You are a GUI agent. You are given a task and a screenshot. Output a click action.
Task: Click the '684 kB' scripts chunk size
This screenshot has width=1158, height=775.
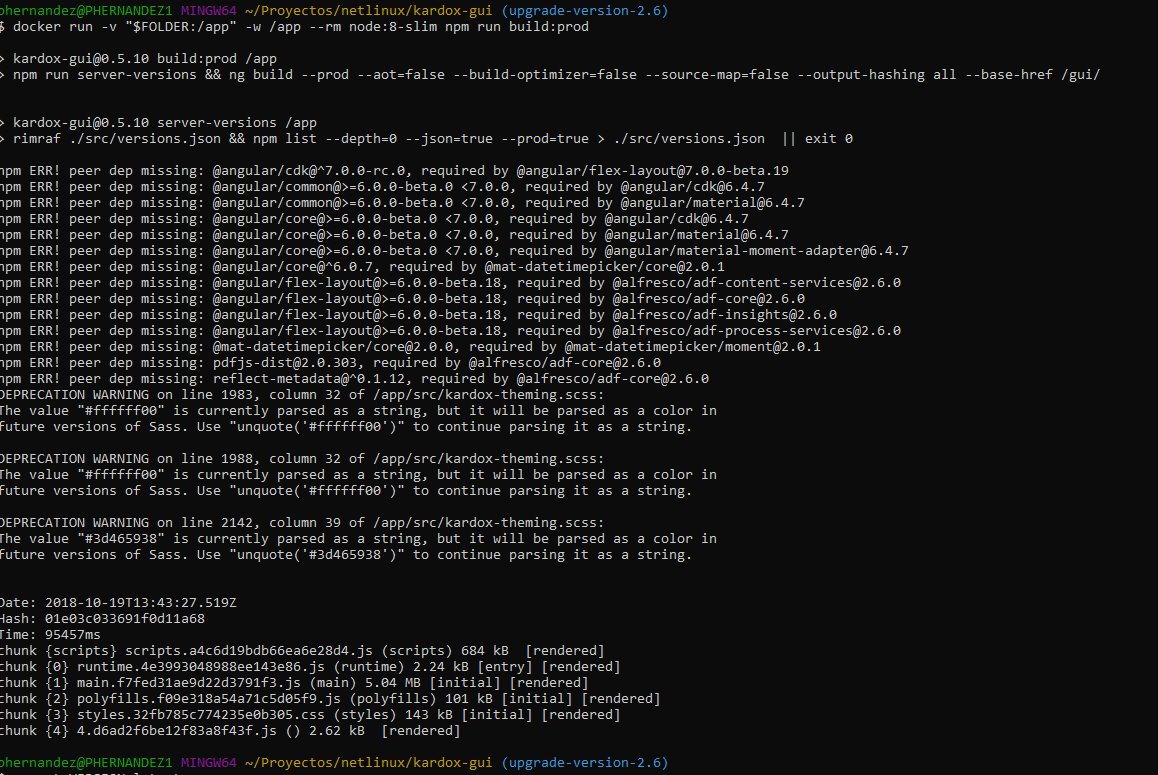click(485, 651)
